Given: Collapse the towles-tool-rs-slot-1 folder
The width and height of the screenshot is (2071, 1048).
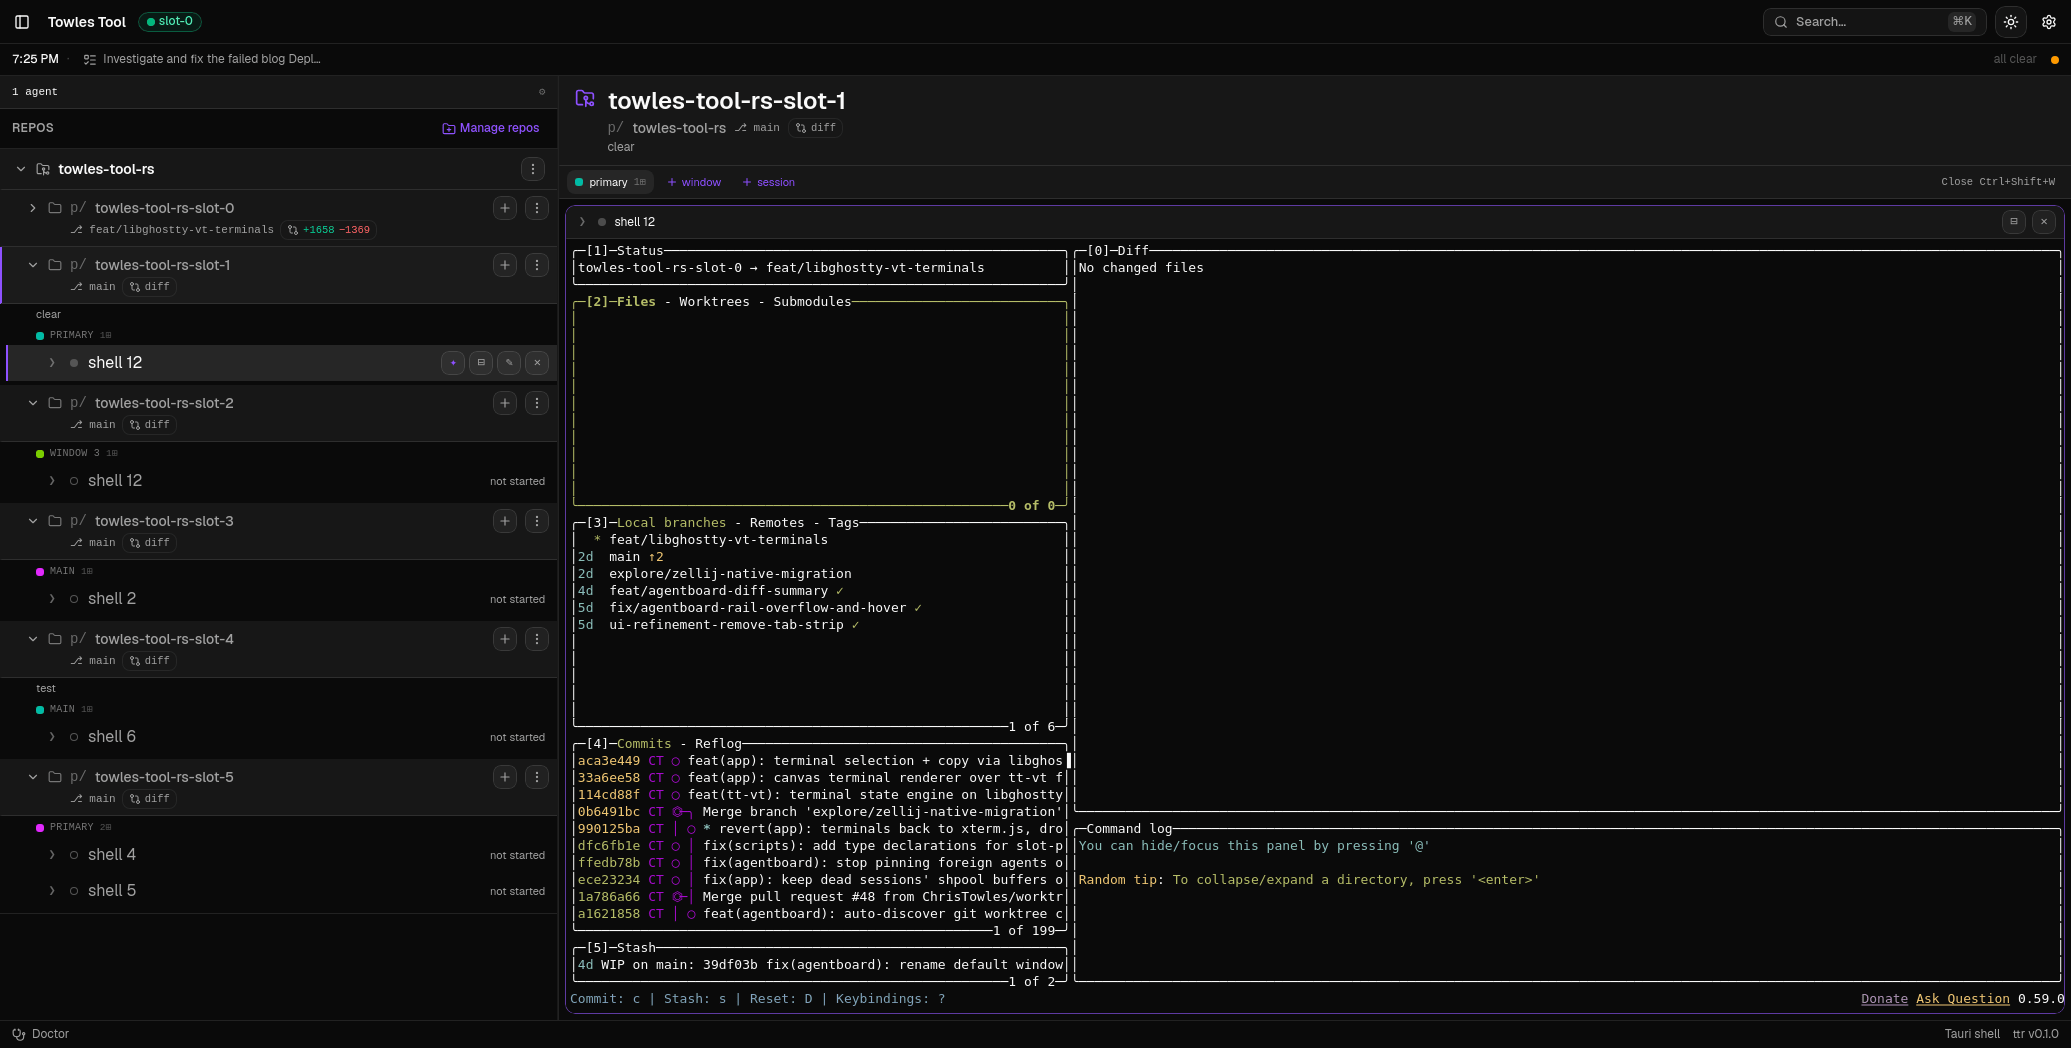Looking at the screenshot, I should click(33, 265).
